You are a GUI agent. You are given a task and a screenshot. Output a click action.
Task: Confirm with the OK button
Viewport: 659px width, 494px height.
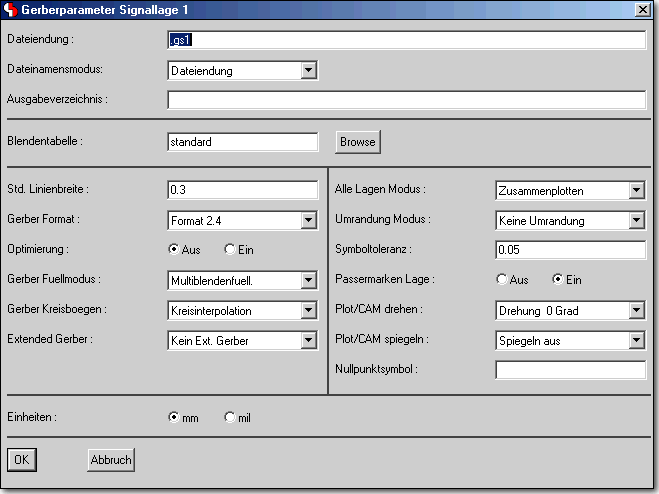pos(20,460)
